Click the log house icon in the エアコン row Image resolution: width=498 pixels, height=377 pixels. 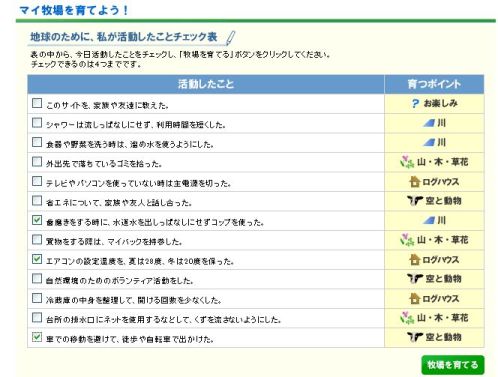point(414,260)
